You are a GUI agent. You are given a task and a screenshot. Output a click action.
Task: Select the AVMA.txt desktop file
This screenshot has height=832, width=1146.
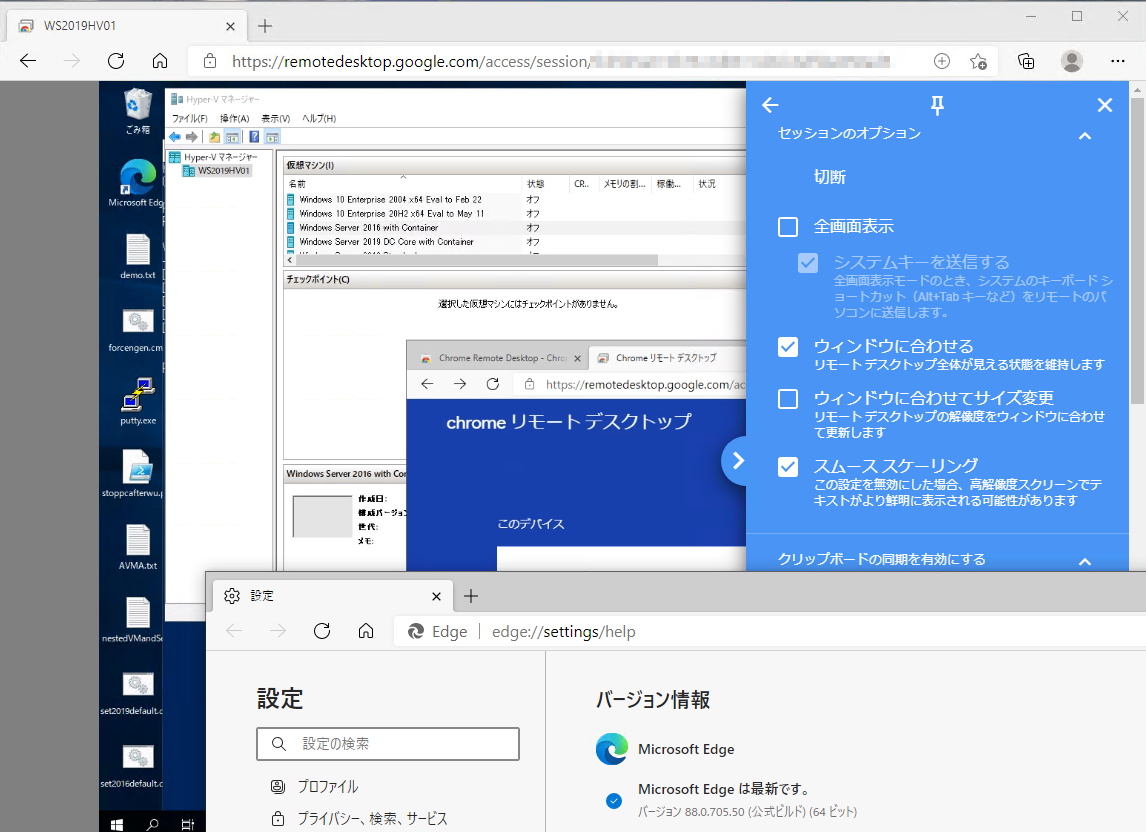(x=137, y=547)
